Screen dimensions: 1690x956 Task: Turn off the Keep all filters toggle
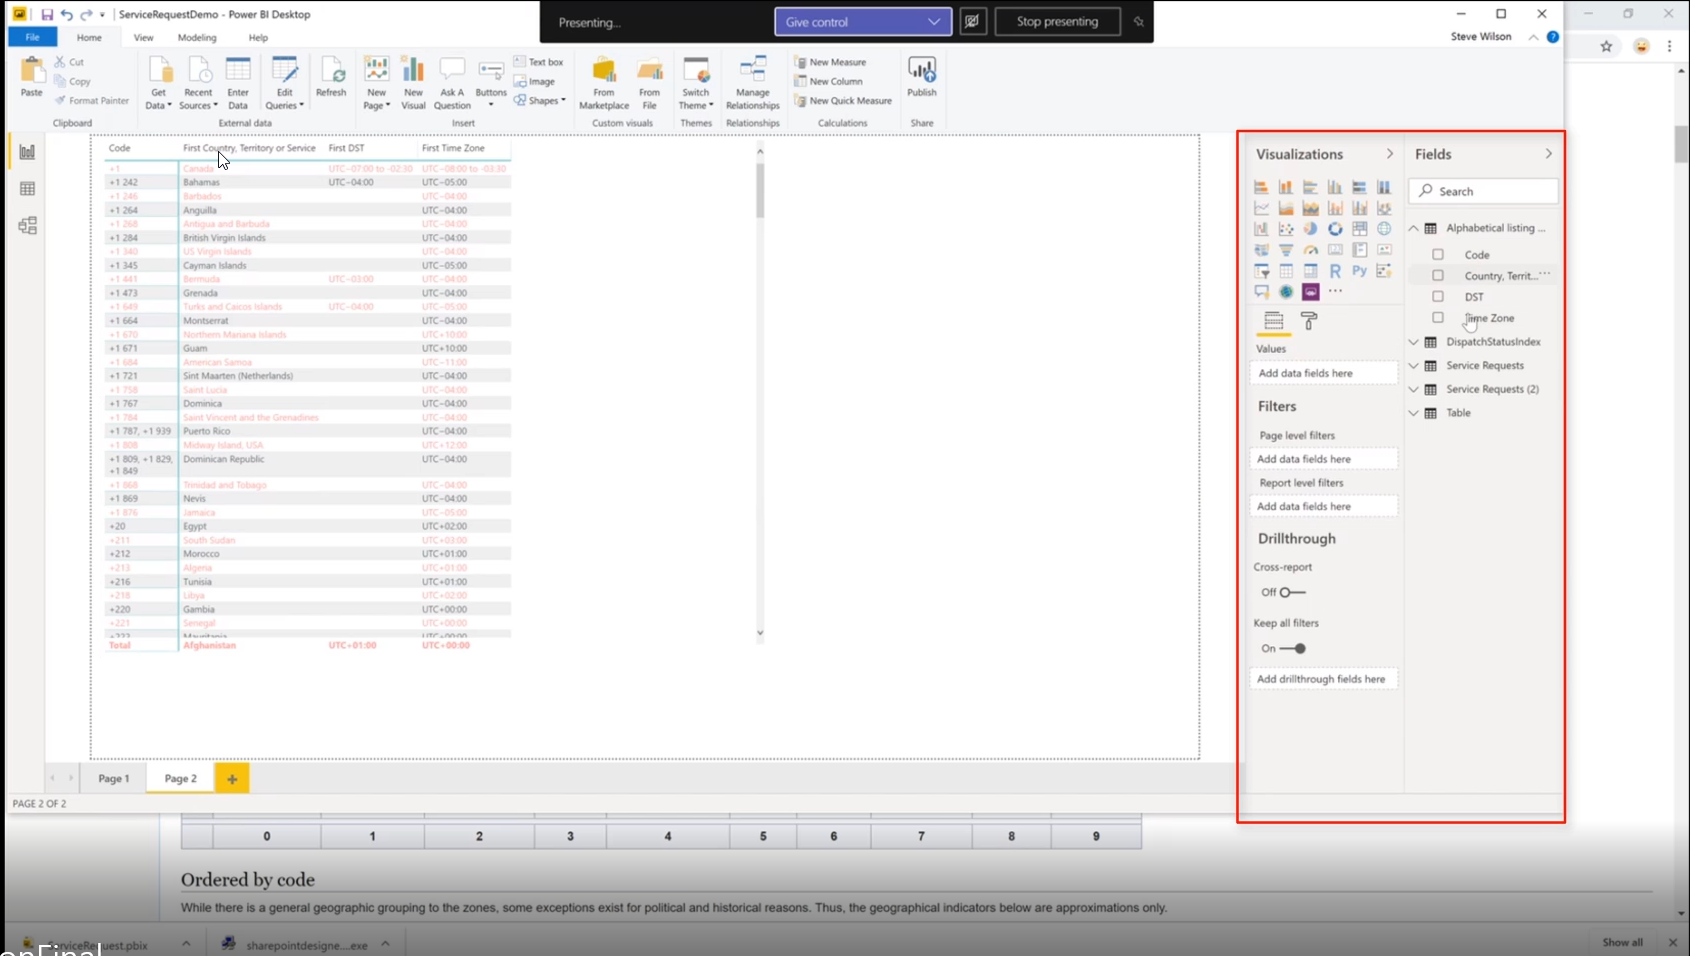1293,648
